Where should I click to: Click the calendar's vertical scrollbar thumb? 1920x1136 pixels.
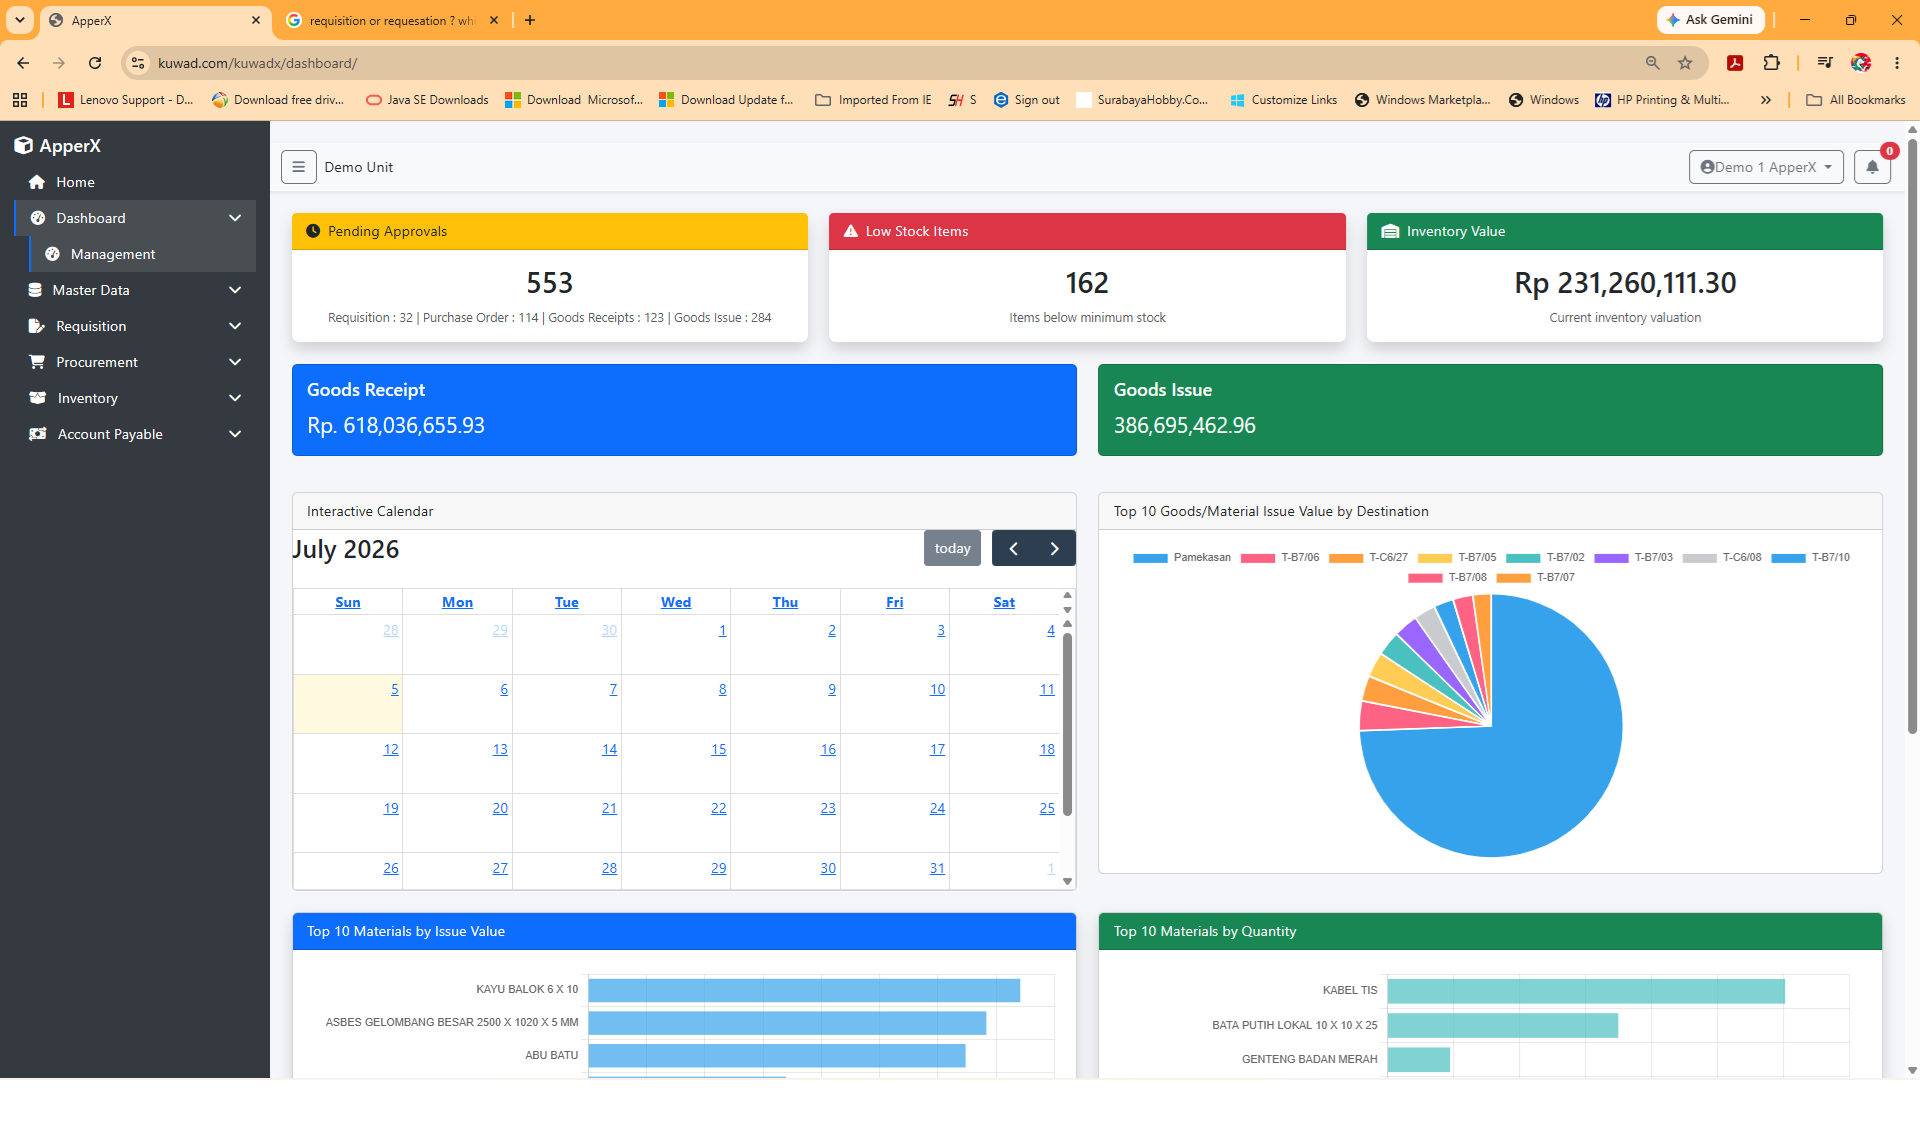click(1067, 724)
